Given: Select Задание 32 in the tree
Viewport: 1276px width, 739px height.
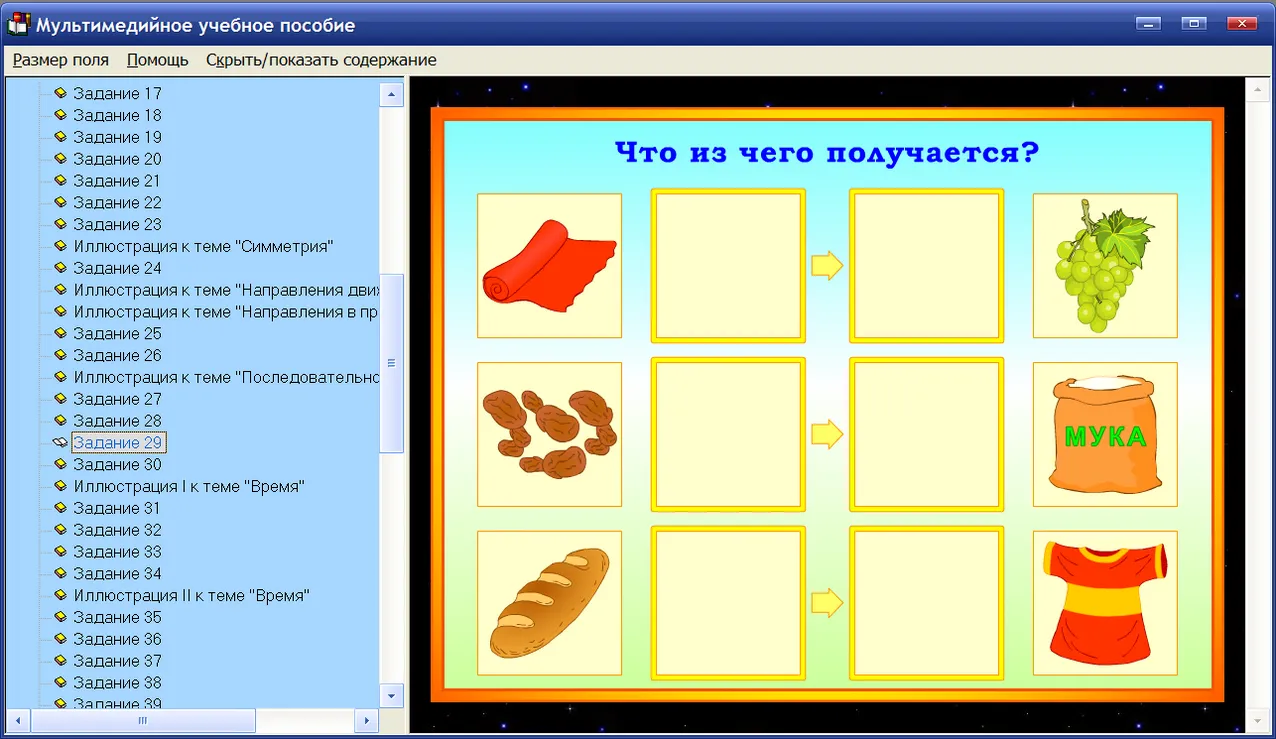Looking at the screenshot, I should 117,530.
